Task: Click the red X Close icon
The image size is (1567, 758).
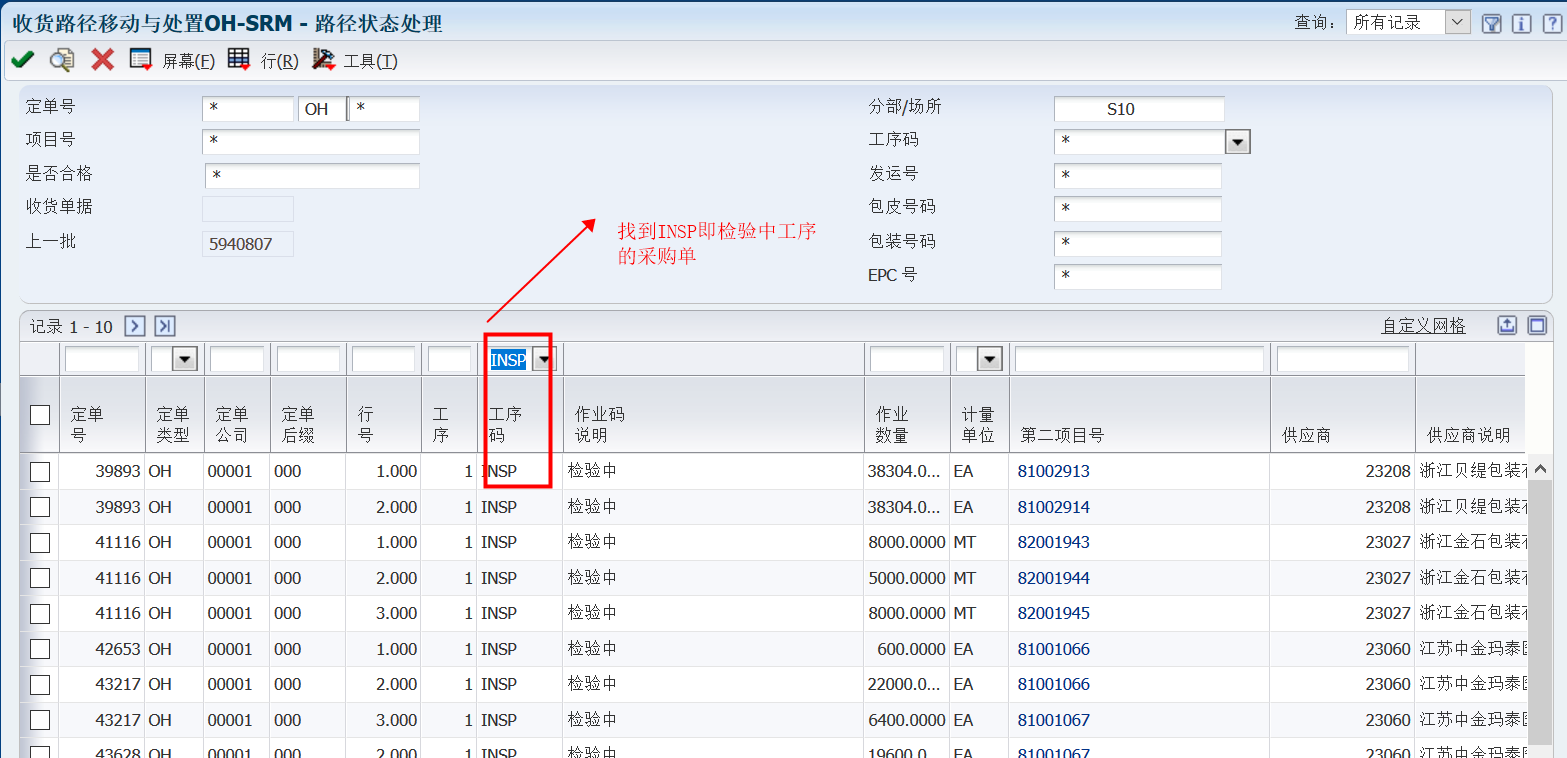Action: [x=102, y=60]
